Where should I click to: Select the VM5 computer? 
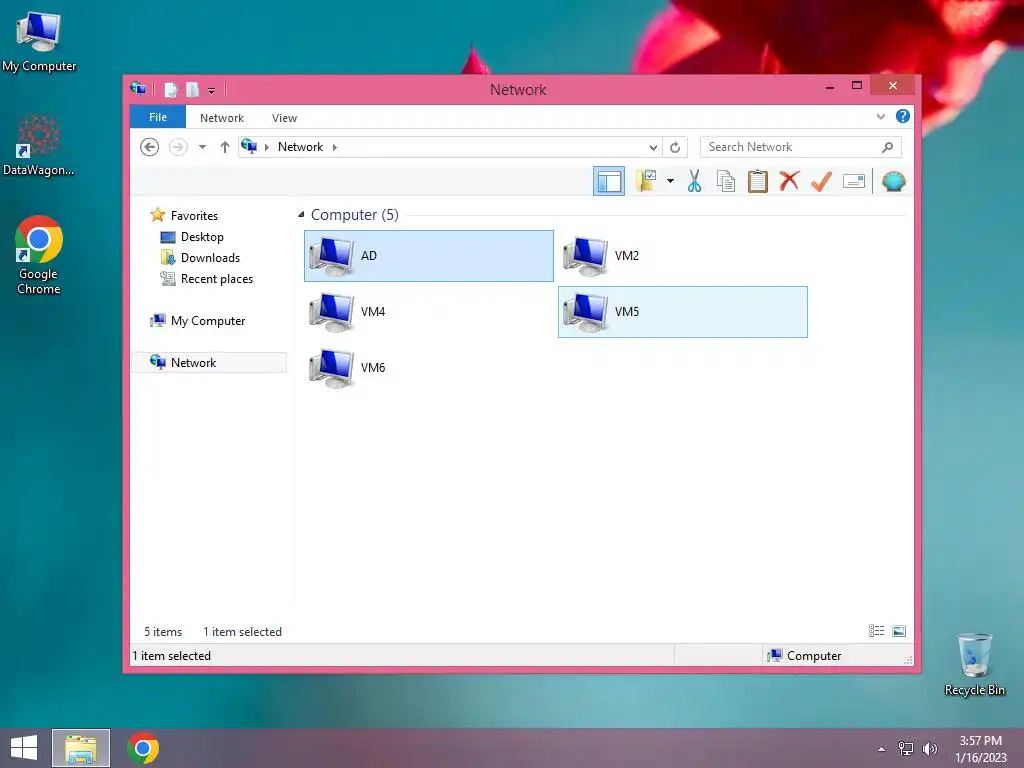(x=682, y=312)
